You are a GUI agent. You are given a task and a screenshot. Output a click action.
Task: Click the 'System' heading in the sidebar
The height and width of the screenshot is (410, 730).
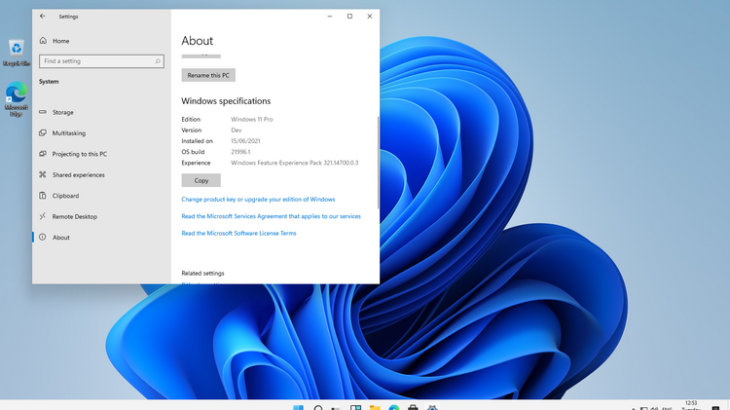[49, 81]
